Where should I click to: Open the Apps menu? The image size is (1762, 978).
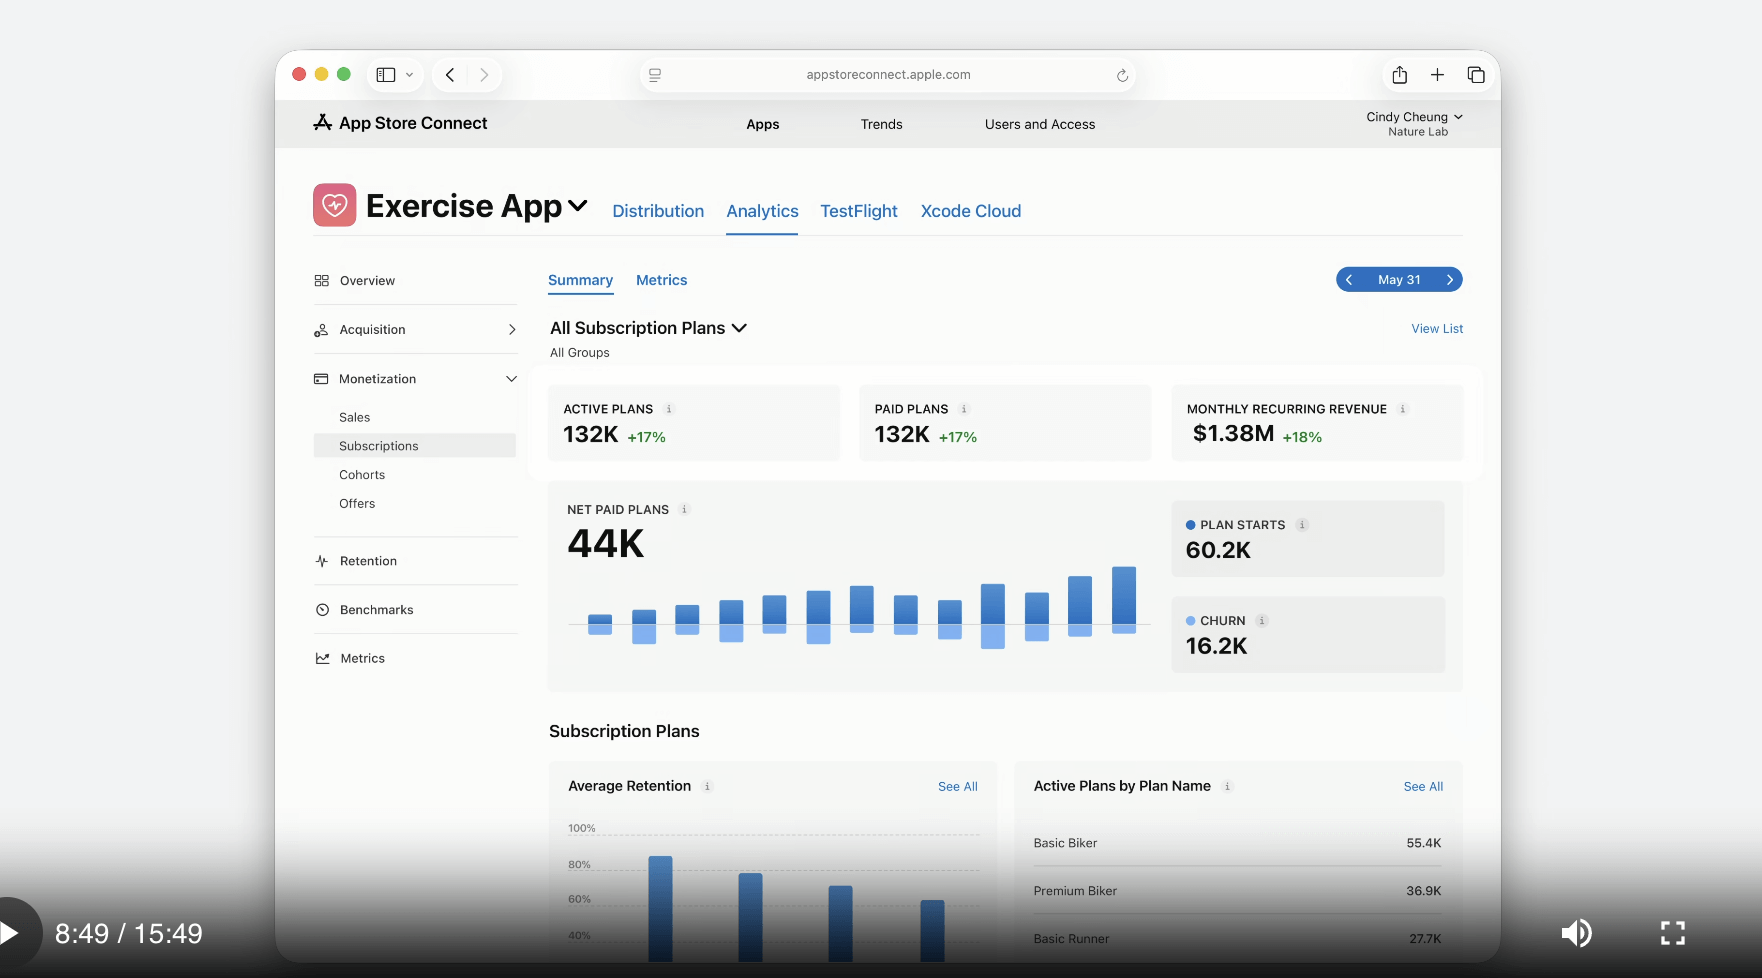click(763, 124)
